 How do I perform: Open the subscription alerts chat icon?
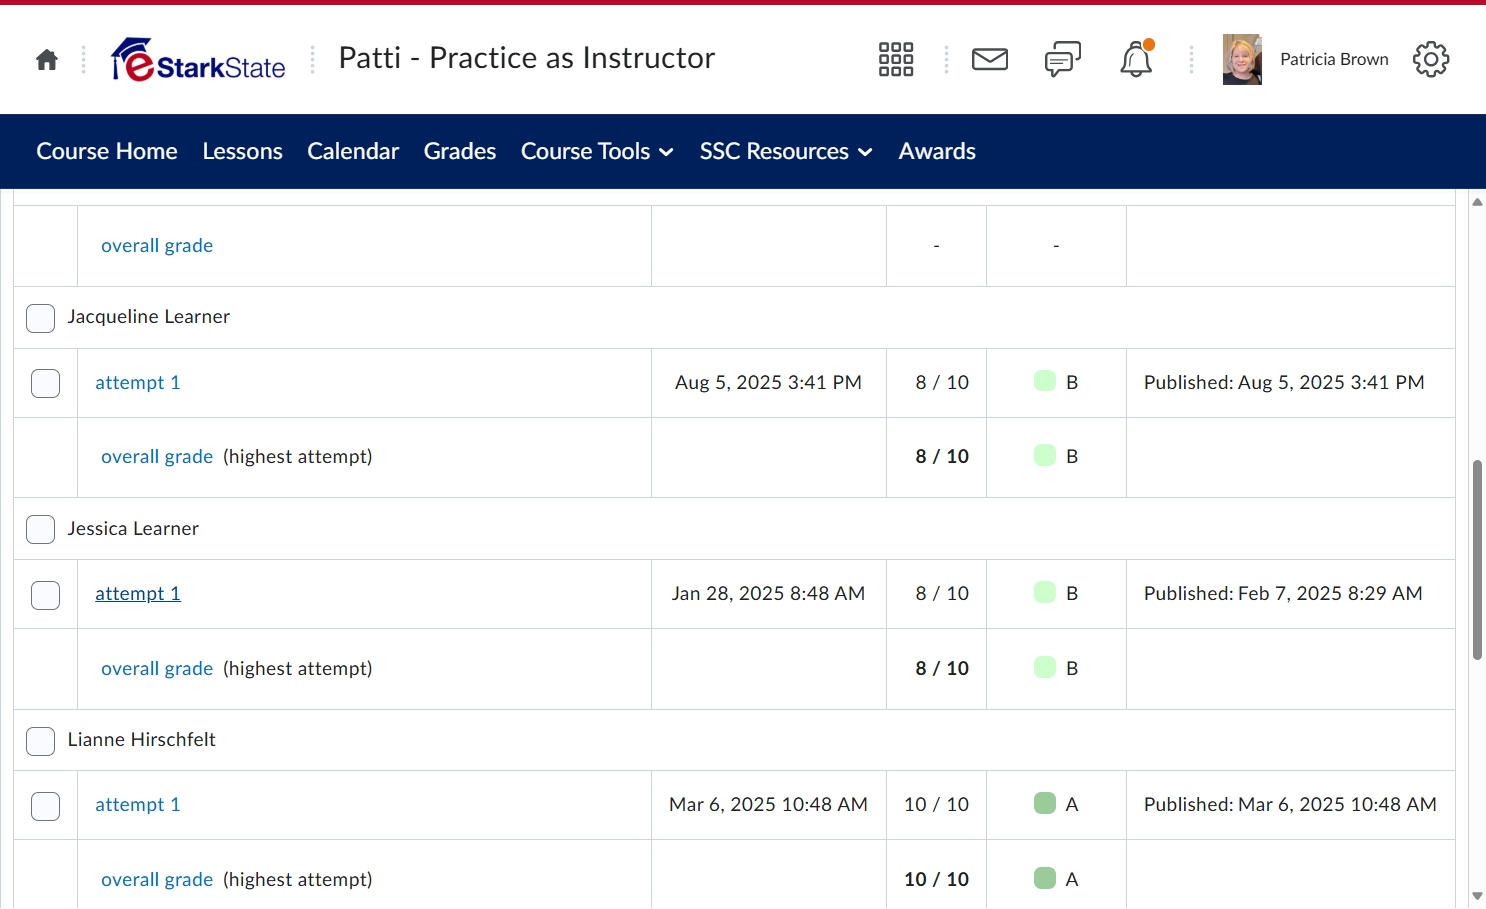1063,60
